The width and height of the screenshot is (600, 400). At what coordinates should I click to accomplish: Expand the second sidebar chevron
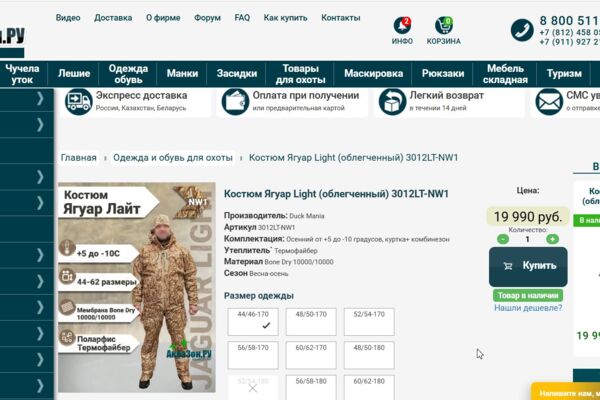click(x=40, y=125)
